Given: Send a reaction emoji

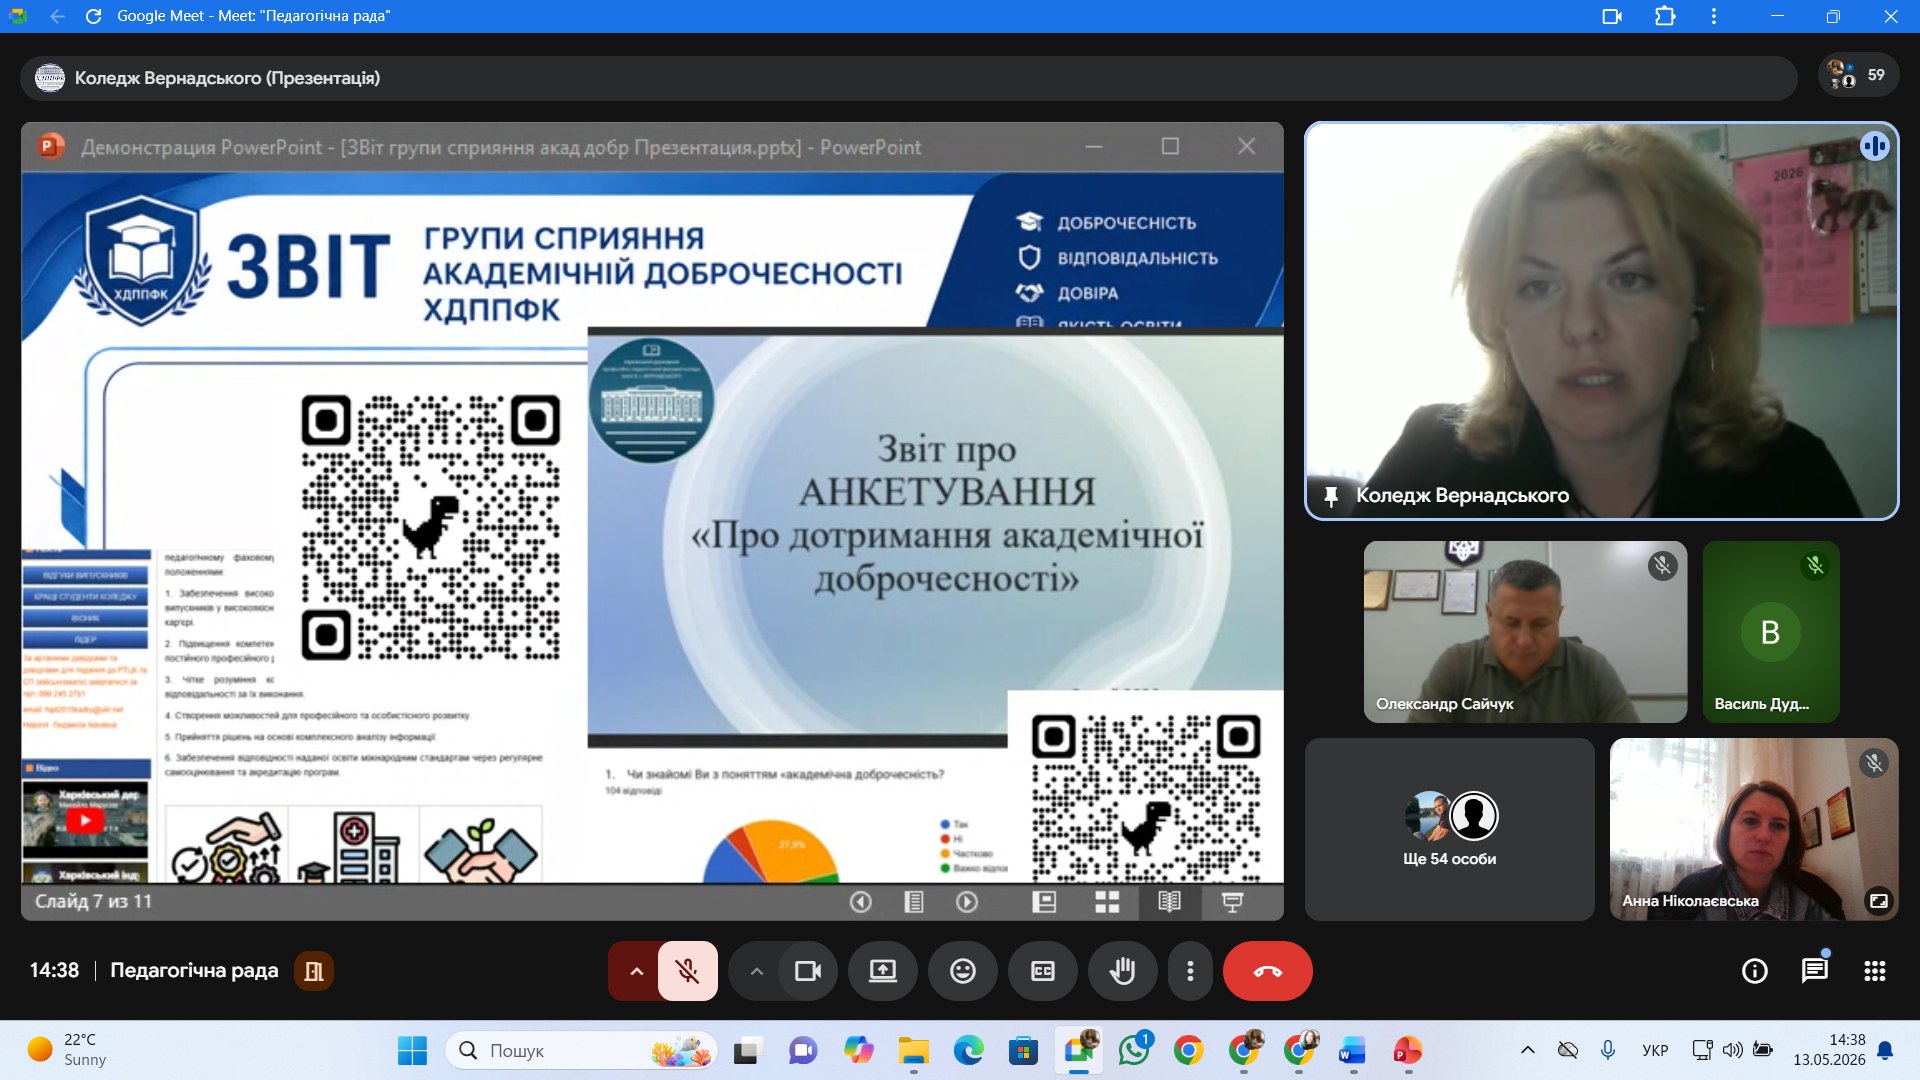Looking at the screenshot, I should [x=963, y=971].
